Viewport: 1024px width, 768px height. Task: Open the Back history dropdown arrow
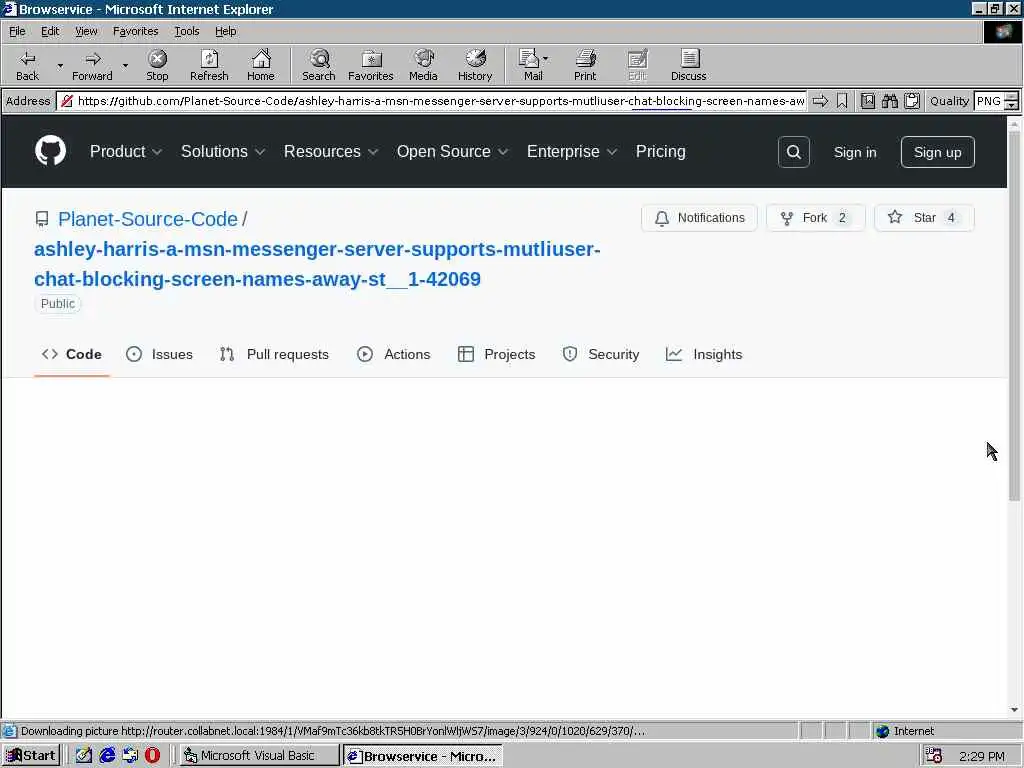click(x=60, y=65)
